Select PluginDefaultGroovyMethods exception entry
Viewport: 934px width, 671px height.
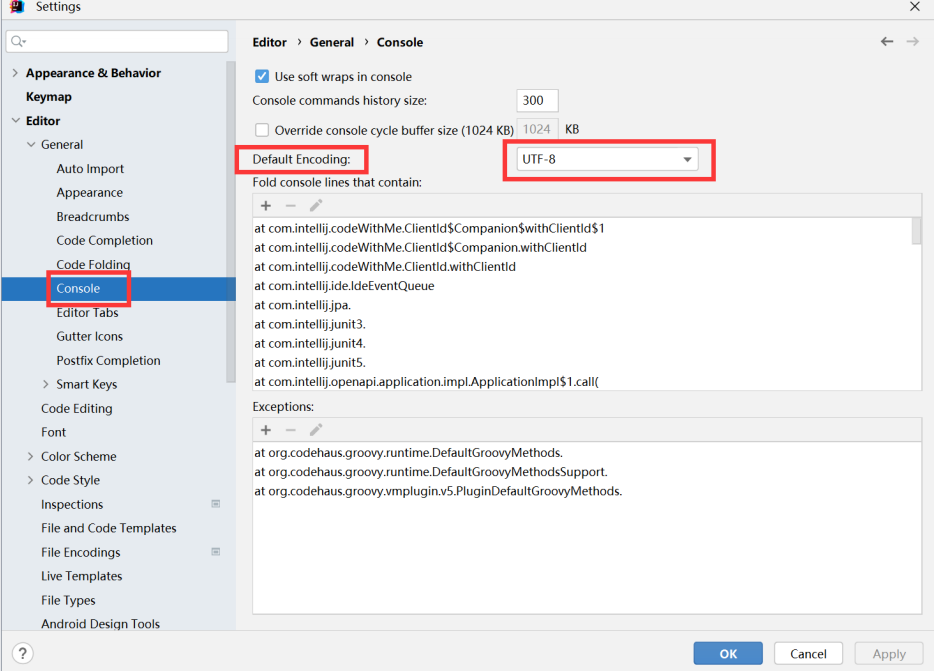(x=438, y=491)
